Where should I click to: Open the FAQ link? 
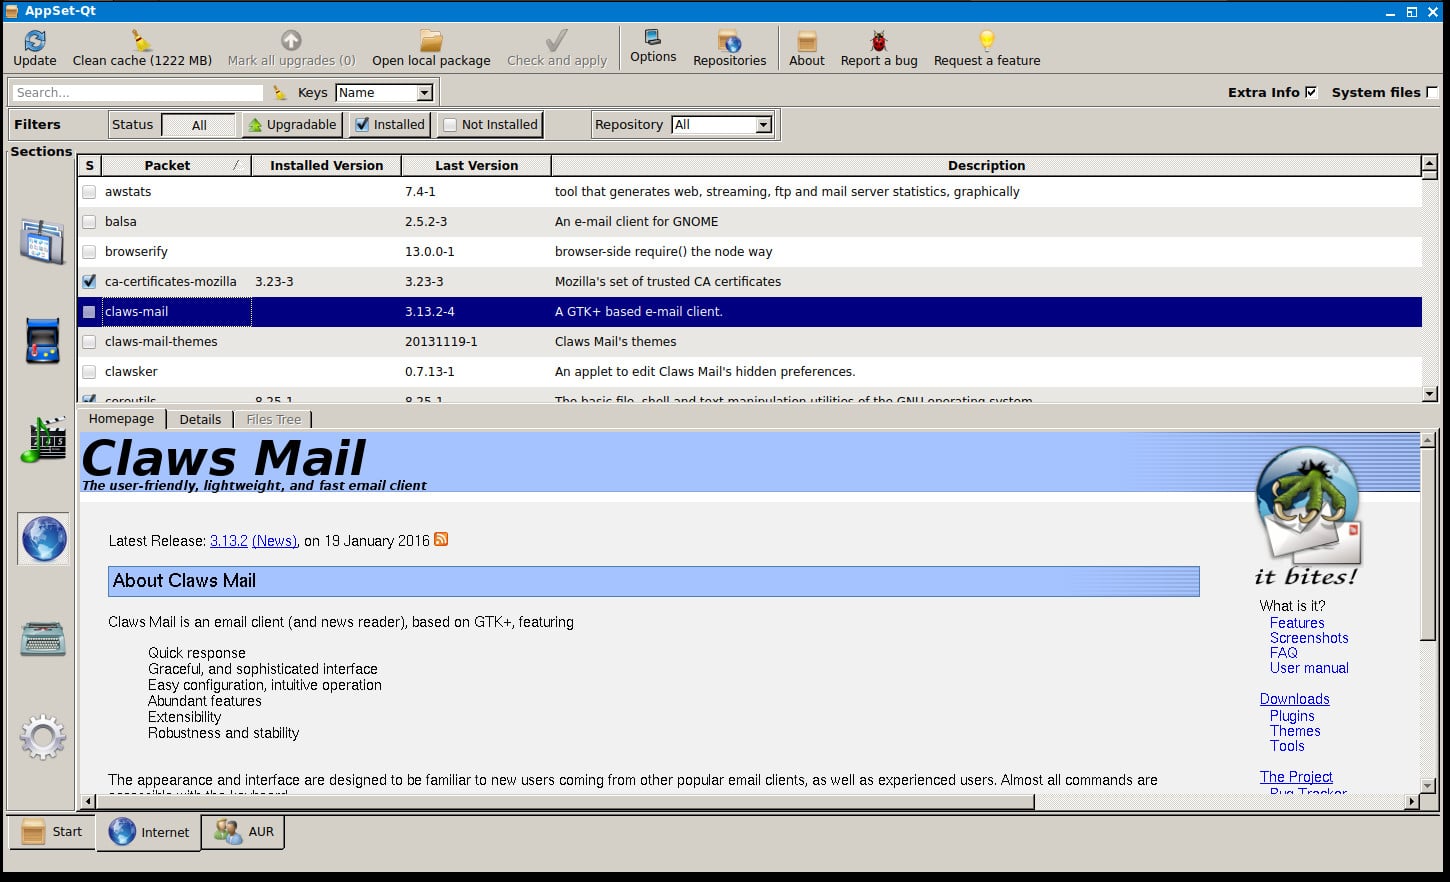point(1284,653)
